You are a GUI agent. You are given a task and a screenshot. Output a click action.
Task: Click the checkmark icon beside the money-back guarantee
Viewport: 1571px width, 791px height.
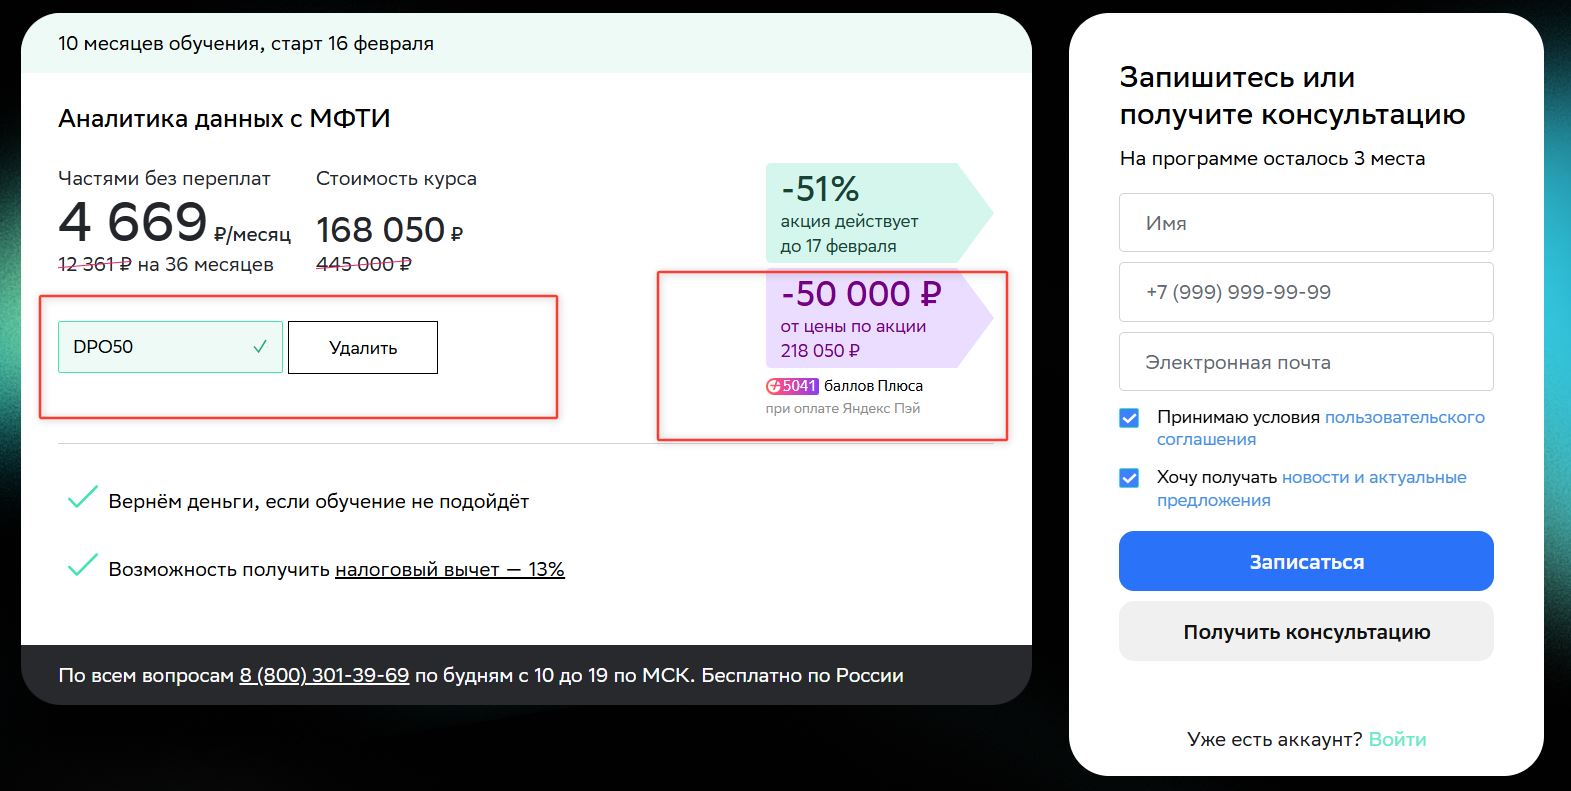point(82,498)
